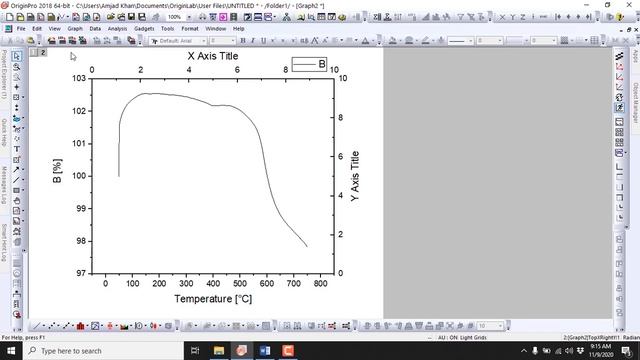The width and height of the screenshot is (640, 360).
Task: Click the Save Project icon
Action: [x=131, y=17]
